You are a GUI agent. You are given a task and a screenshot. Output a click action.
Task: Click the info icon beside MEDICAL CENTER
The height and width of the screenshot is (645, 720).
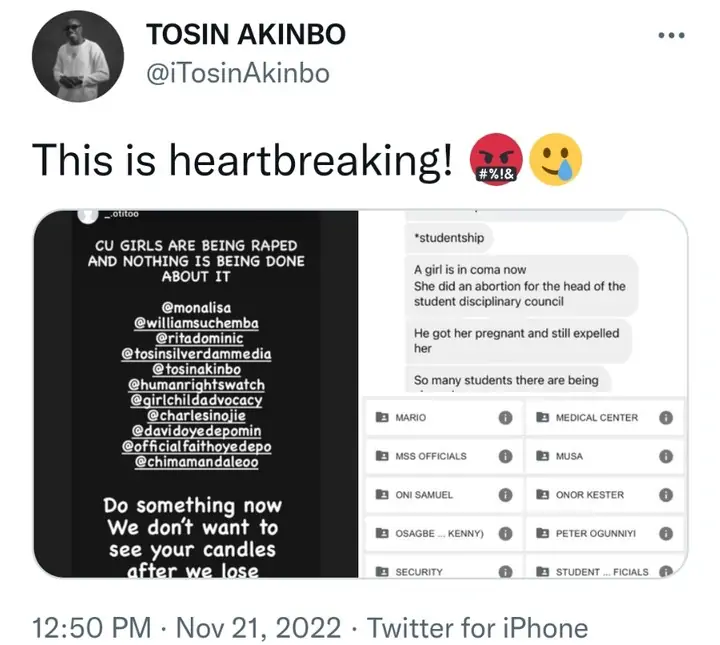[x=666, y=417]
